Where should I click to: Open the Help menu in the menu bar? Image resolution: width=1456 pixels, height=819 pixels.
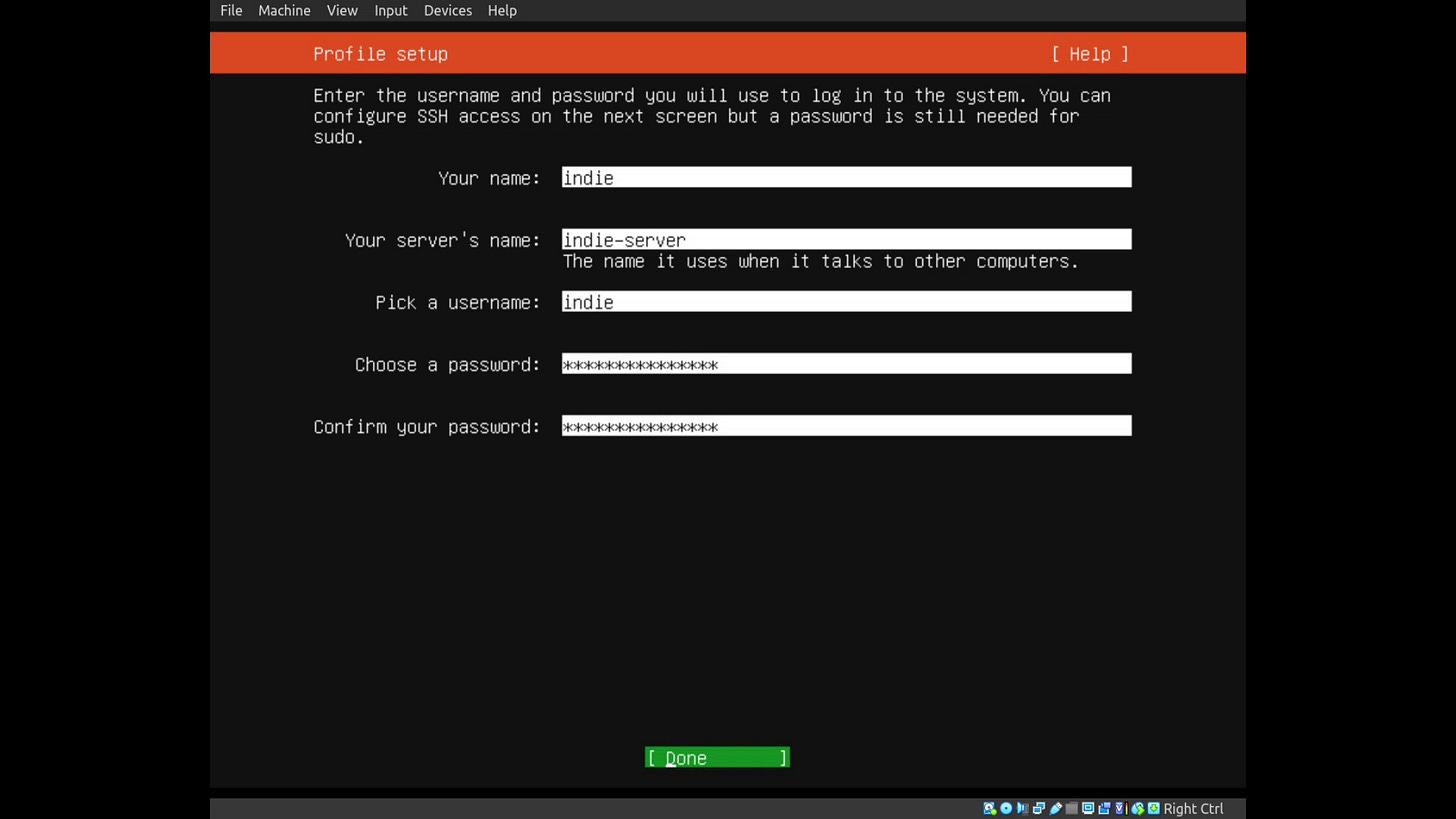(x=502, y=10)
